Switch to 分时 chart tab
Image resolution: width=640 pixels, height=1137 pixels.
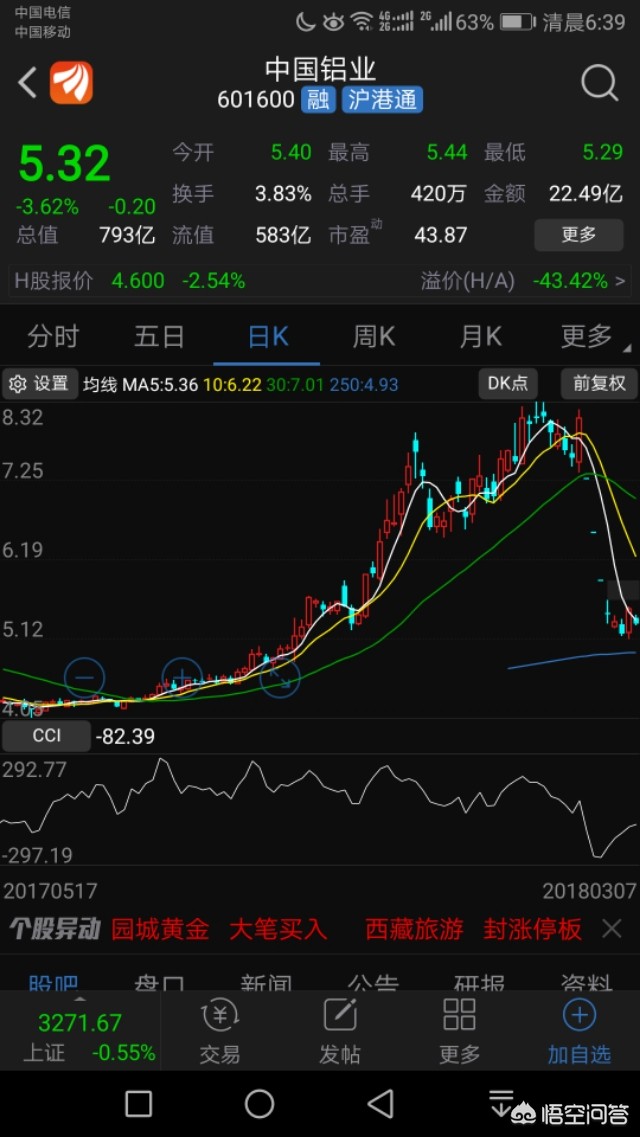tap(53, 336)
